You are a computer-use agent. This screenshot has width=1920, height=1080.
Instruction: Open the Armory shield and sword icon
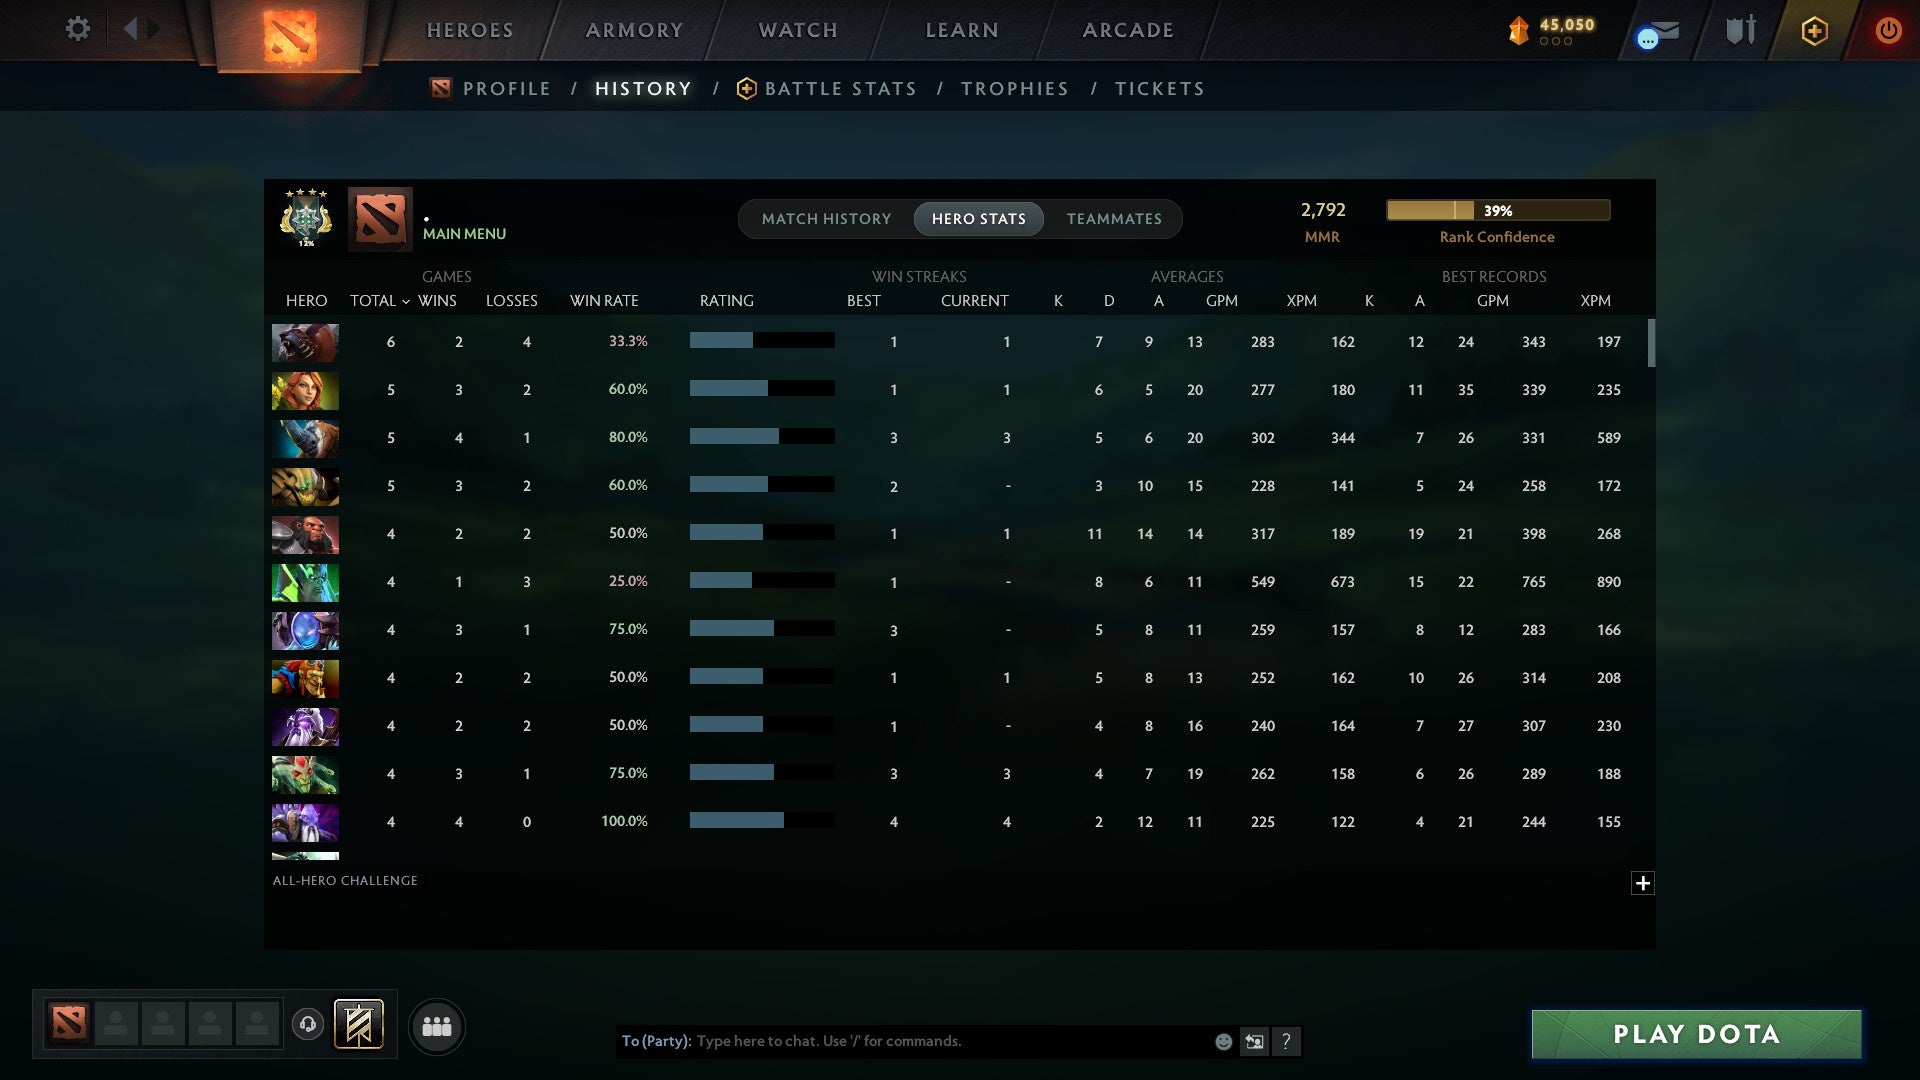1739,30
